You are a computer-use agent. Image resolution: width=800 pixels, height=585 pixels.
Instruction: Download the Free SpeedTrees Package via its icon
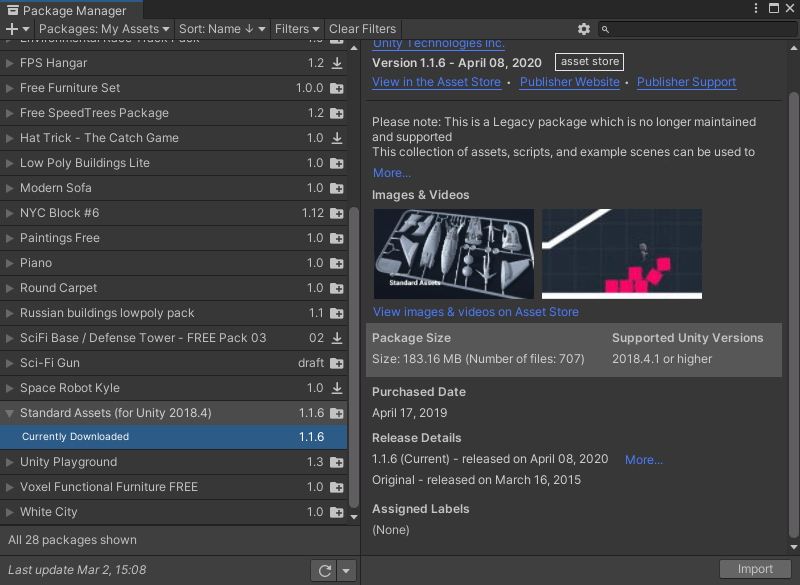point(337,113)
